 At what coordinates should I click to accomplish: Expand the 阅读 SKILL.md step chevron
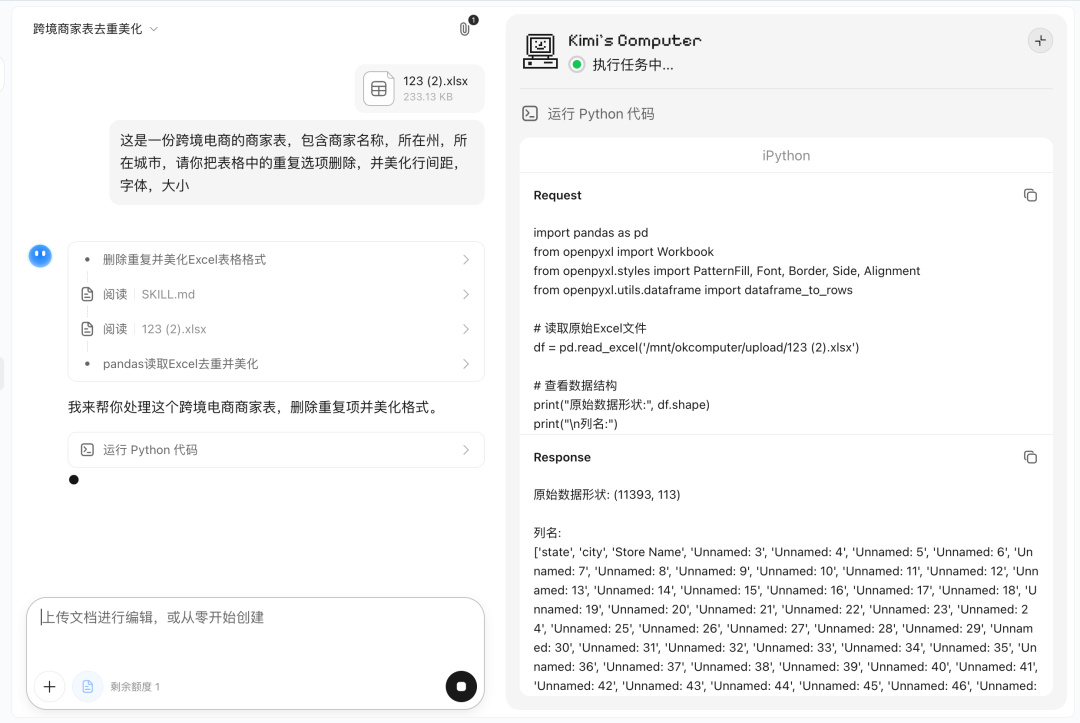466,295
